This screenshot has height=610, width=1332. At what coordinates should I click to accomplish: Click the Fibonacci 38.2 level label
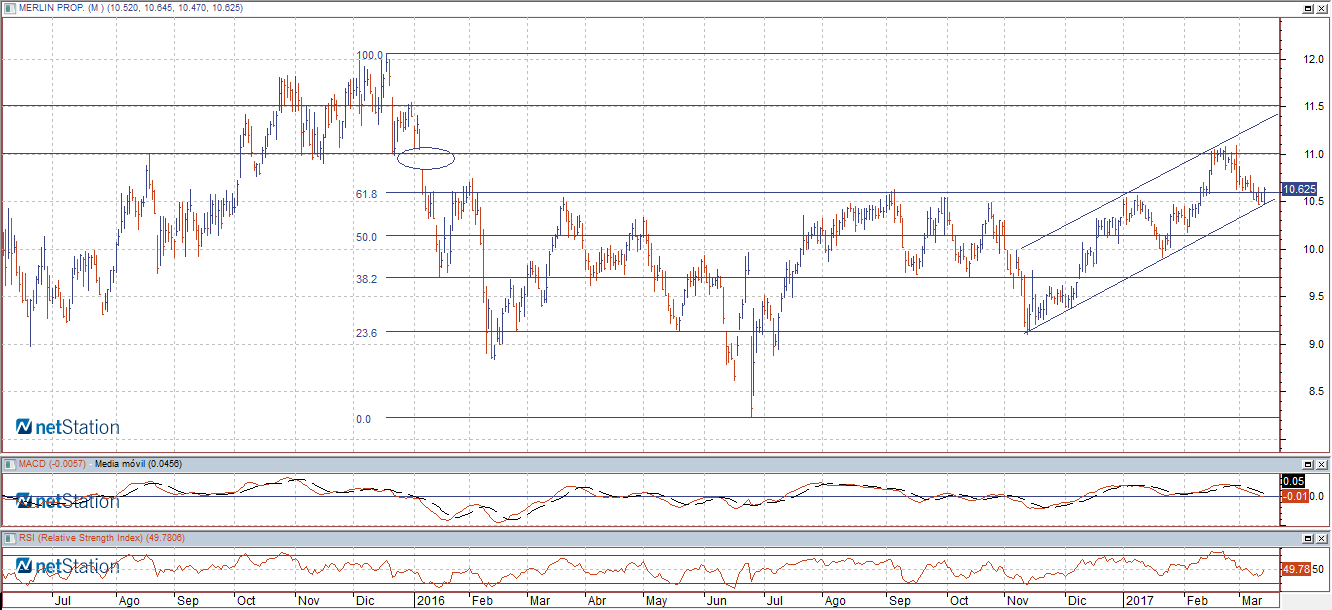coord(365,279)
